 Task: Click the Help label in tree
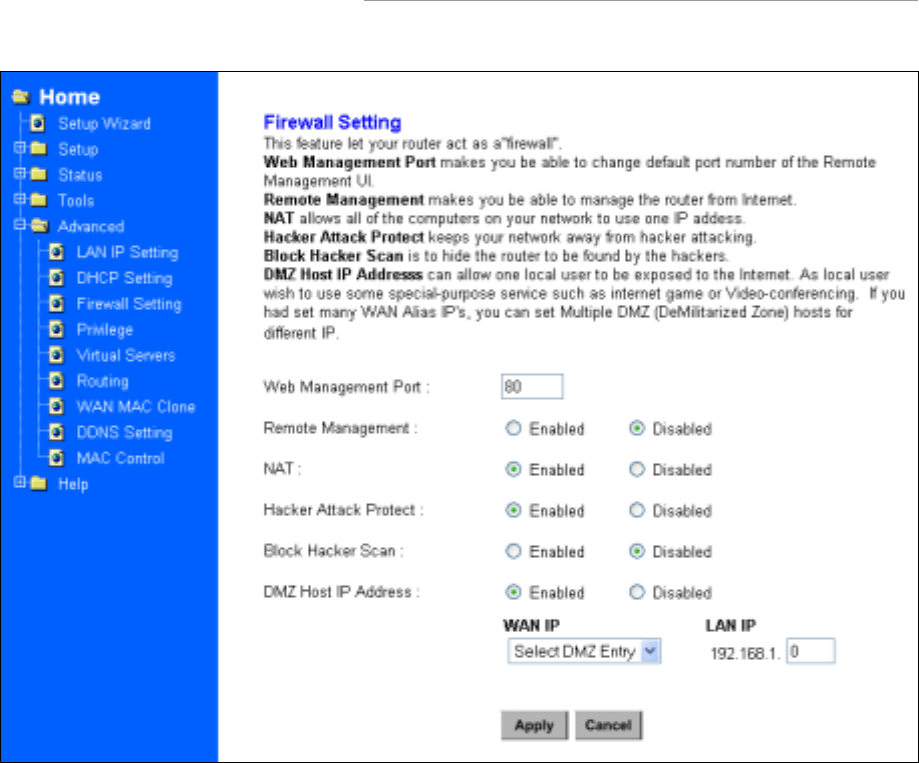[x=73, y=485]
